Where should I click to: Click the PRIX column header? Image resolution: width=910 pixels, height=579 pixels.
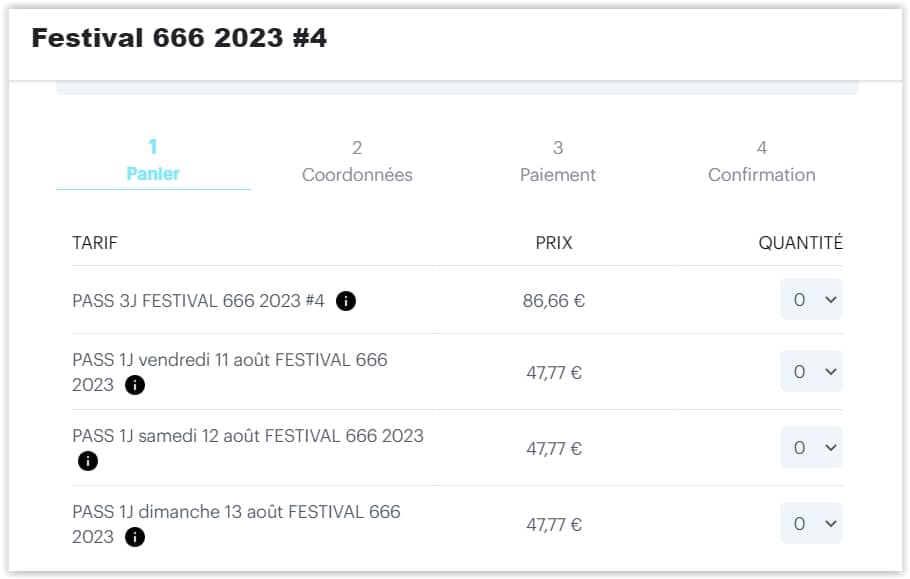tap(554, 243)
